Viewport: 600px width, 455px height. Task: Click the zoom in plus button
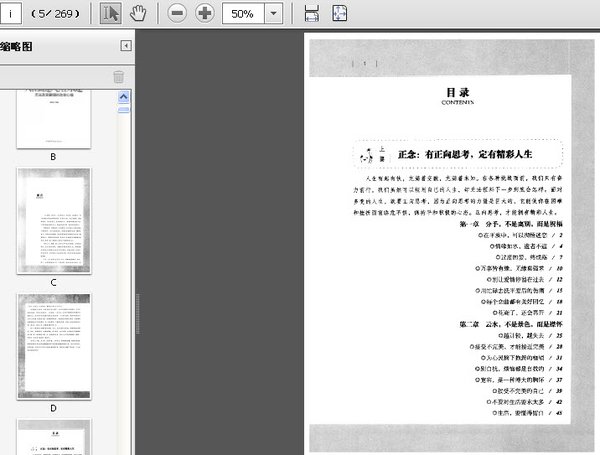point(204,14)
